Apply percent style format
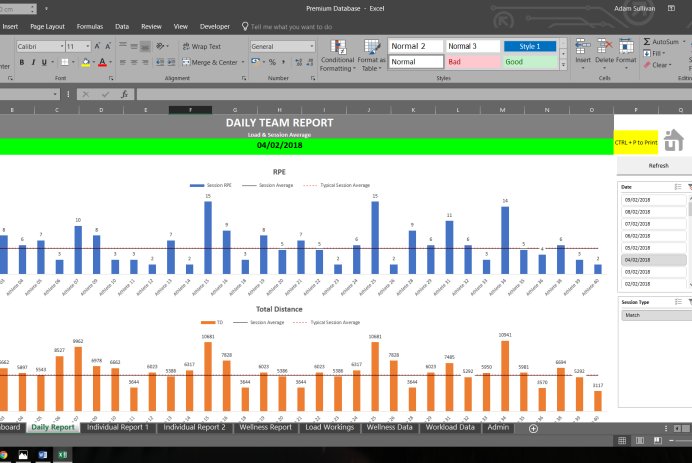This screenshot has height=463, width=692. 272,62
